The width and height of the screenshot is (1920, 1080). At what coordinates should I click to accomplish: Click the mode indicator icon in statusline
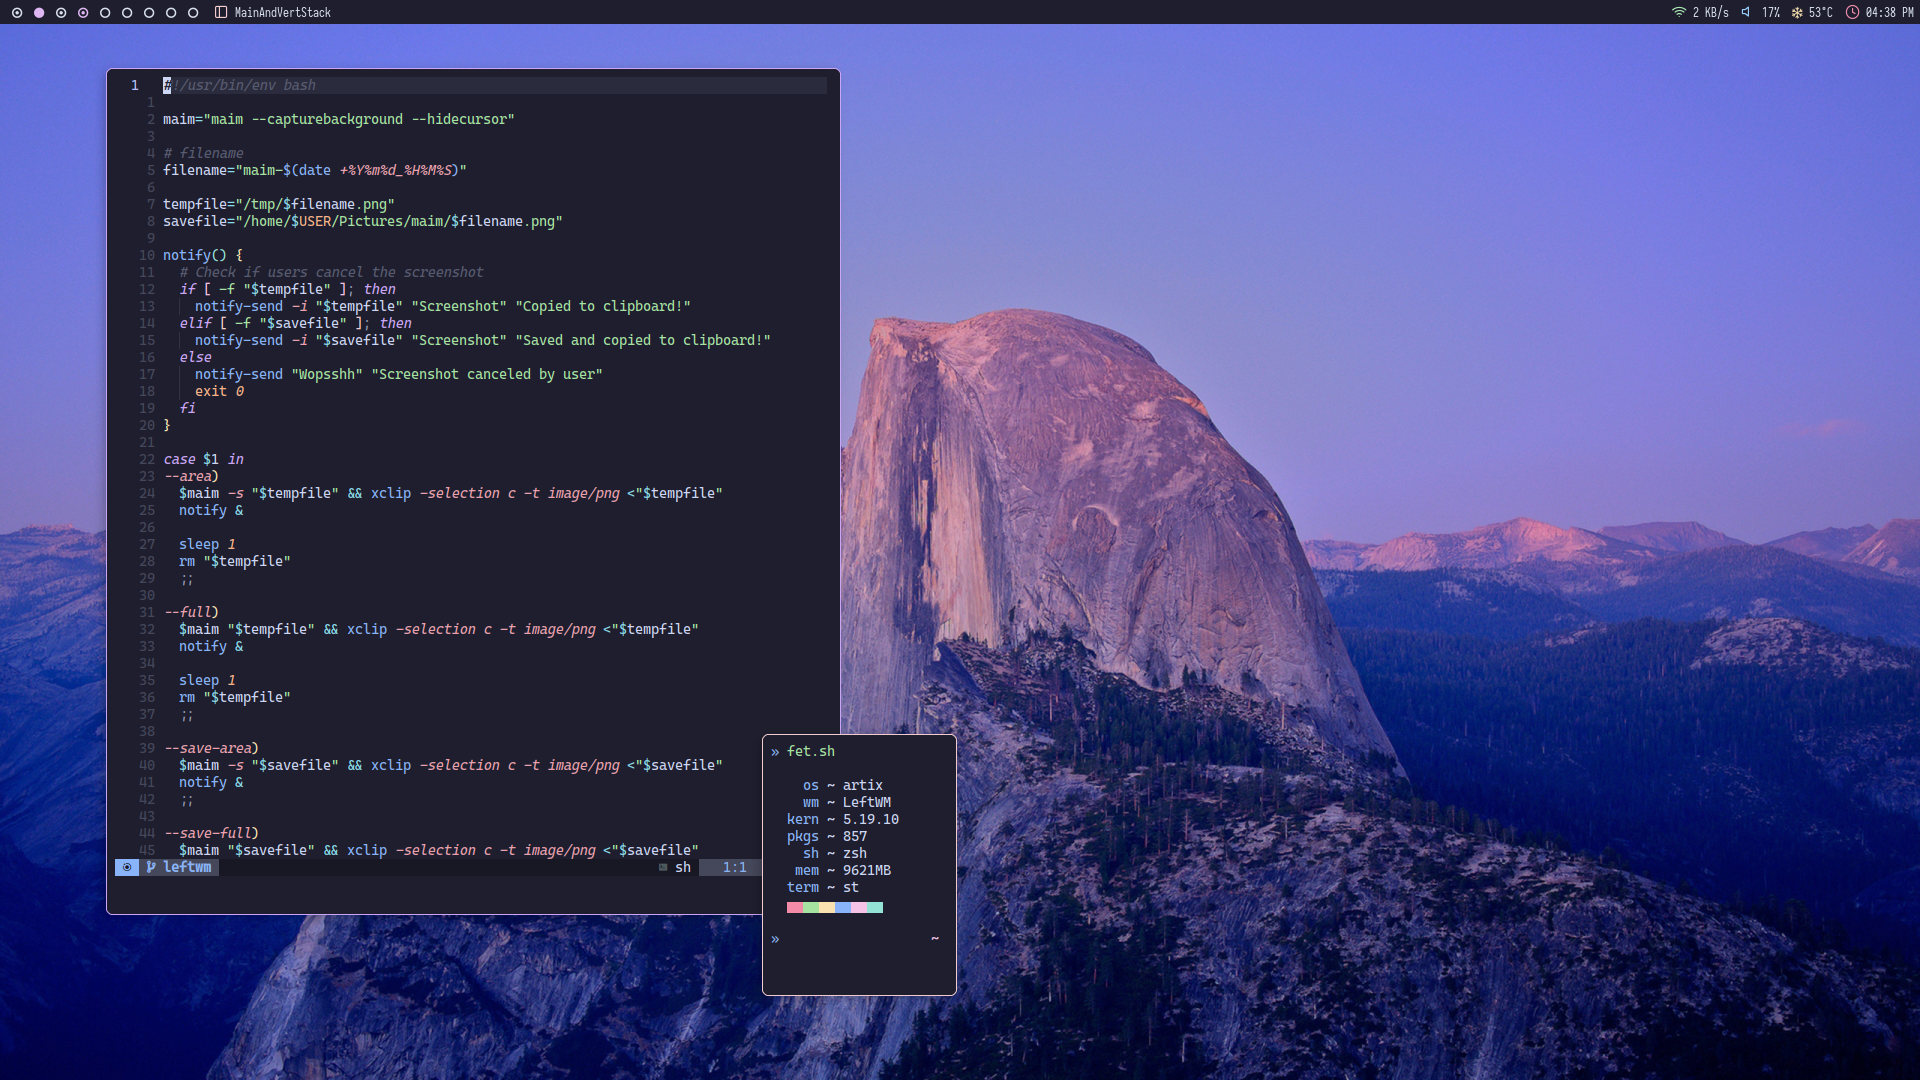pos(127,868)
